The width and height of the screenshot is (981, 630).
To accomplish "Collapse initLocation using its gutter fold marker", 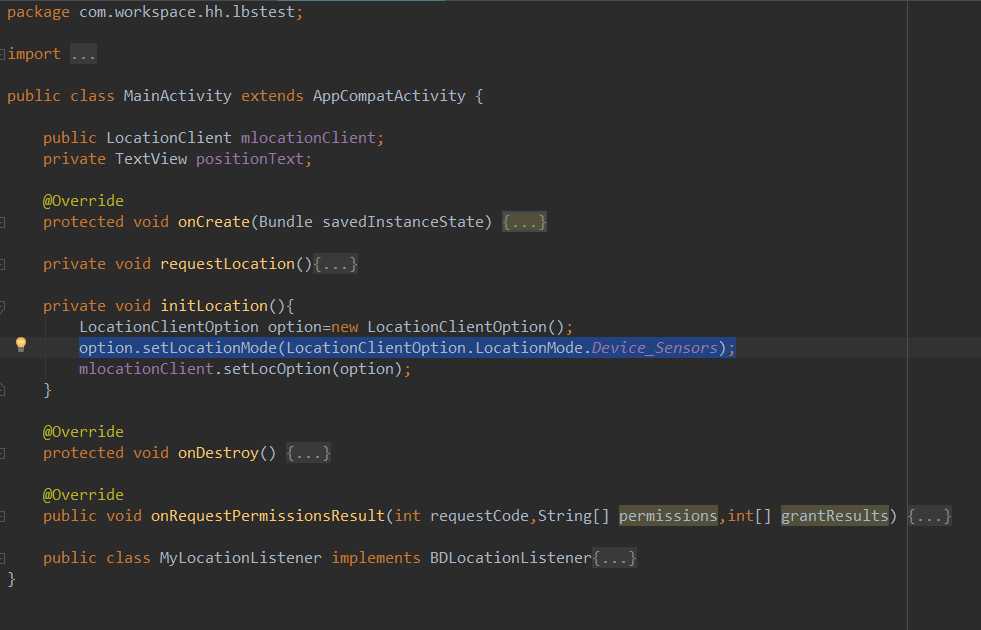I will 3,306.
